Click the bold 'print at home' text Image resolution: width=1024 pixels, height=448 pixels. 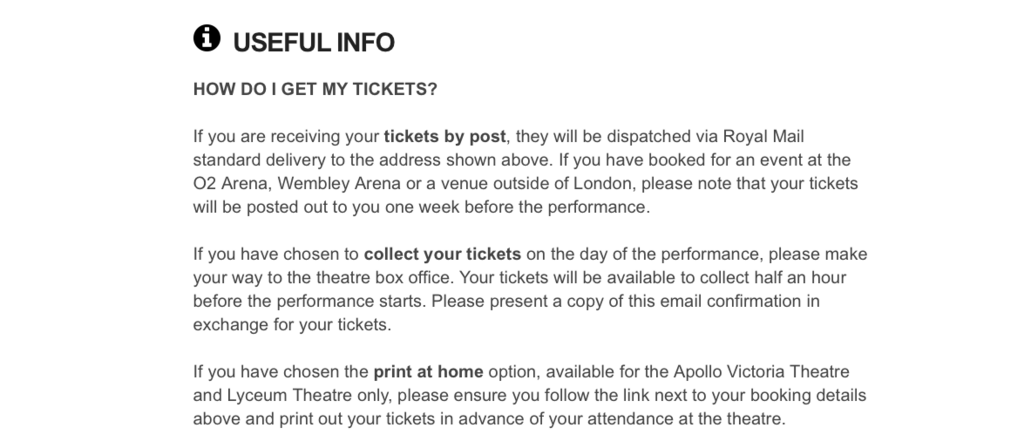click(428, 372)
